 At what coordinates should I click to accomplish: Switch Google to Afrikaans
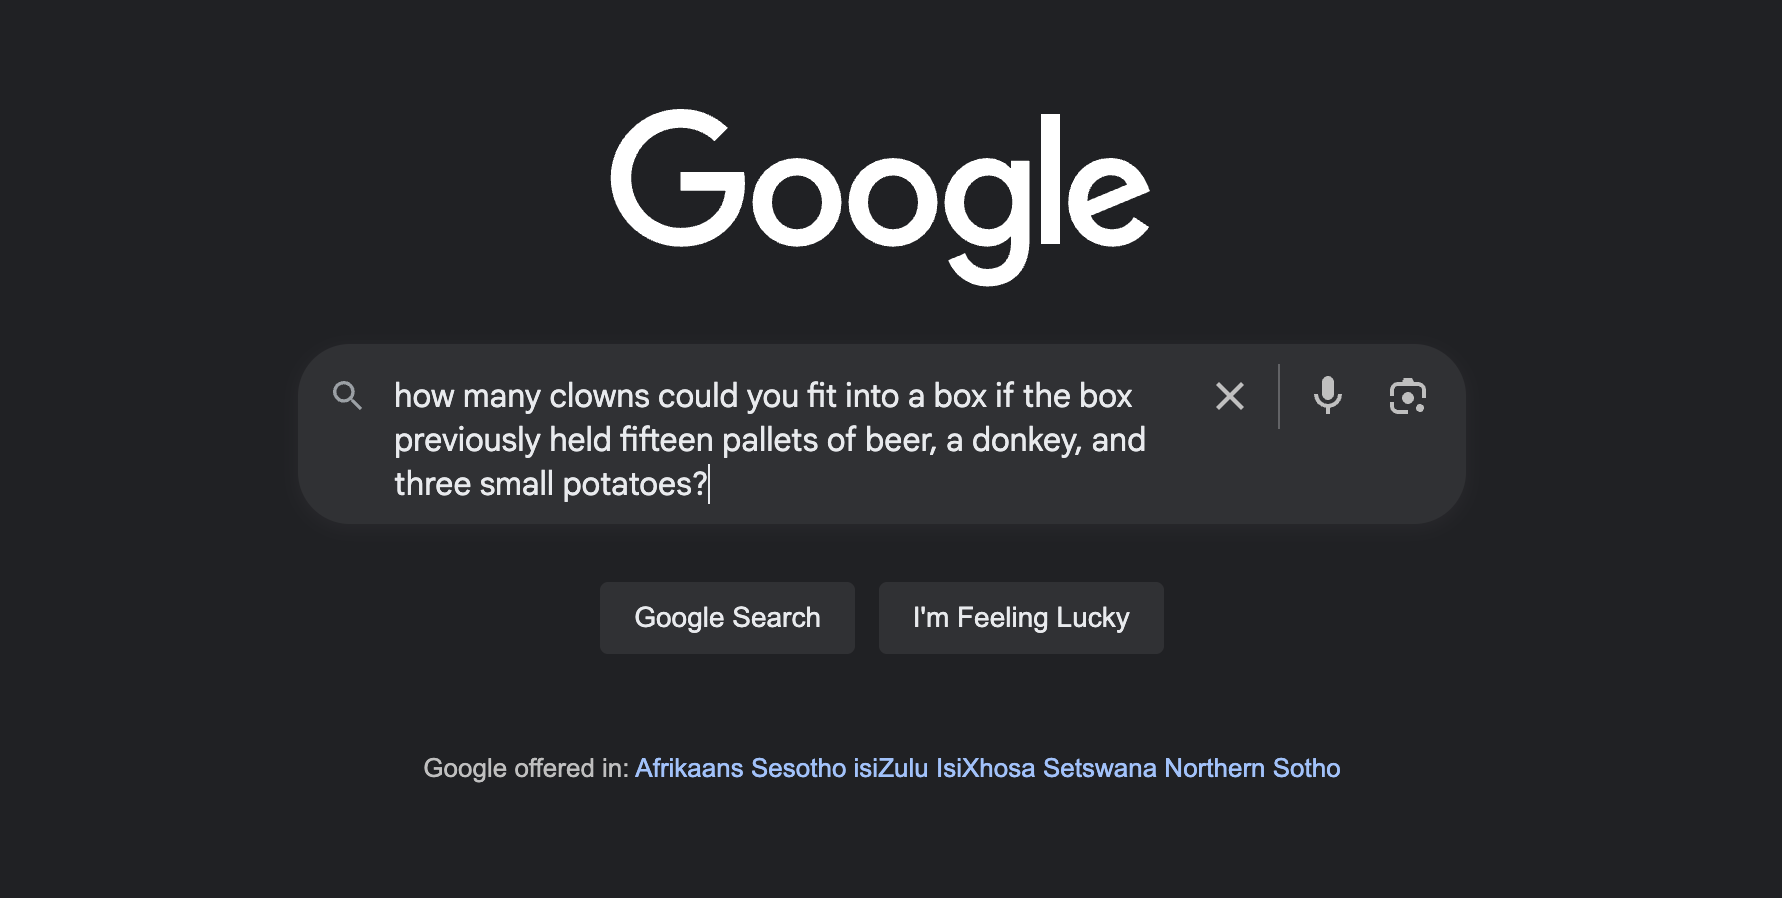coord(689,768)
